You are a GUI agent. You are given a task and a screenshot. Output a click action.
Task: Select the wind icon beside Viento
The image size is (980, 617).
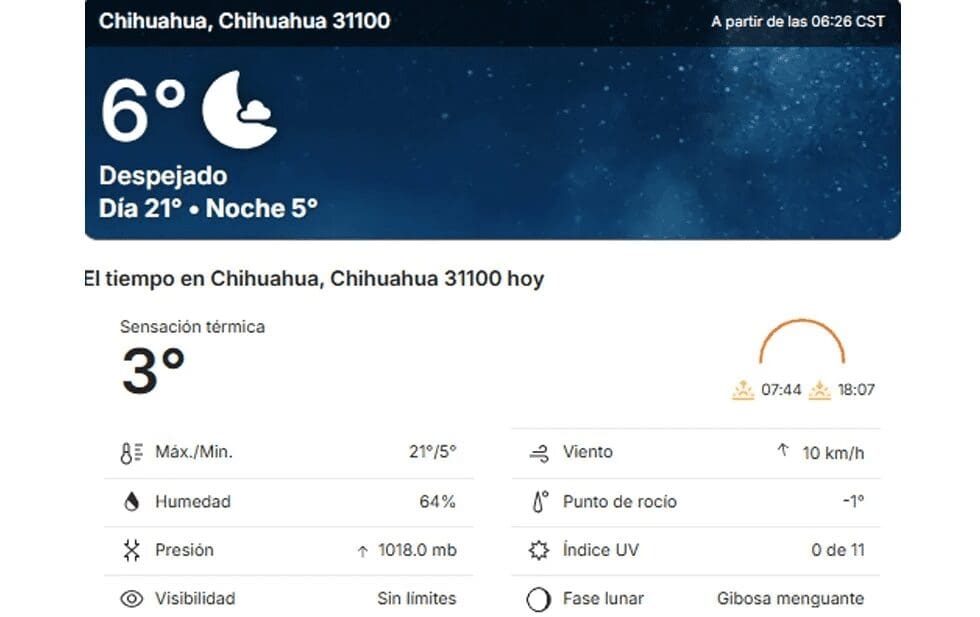[539, 451]
